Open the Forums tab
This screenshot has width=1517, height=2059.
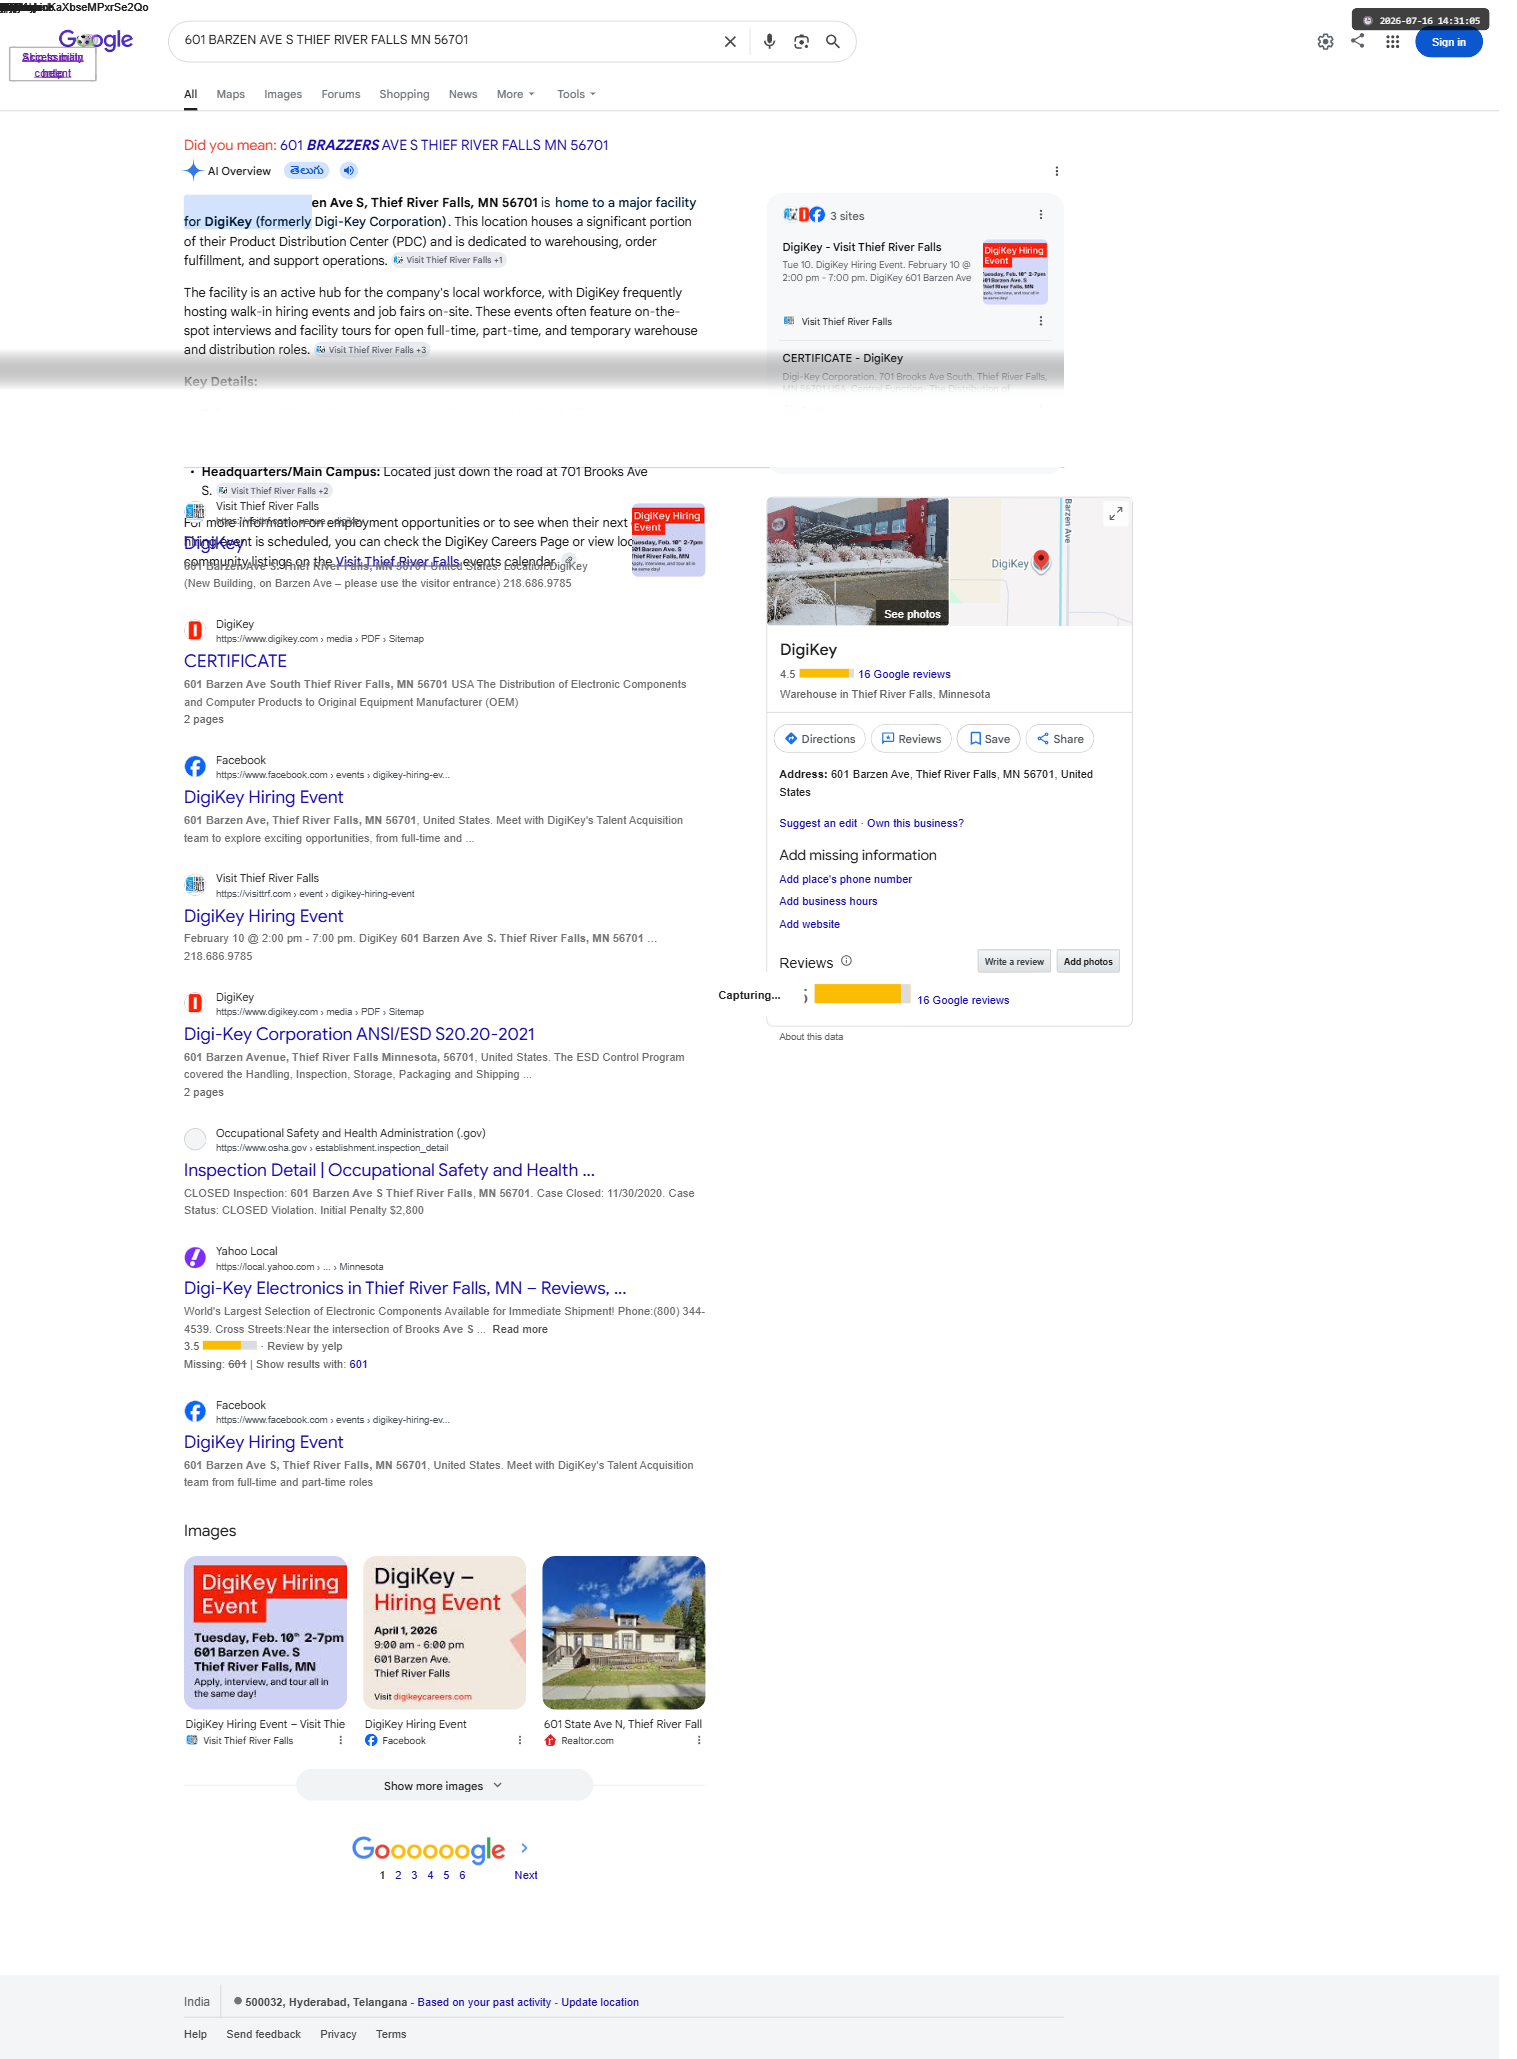340,94
